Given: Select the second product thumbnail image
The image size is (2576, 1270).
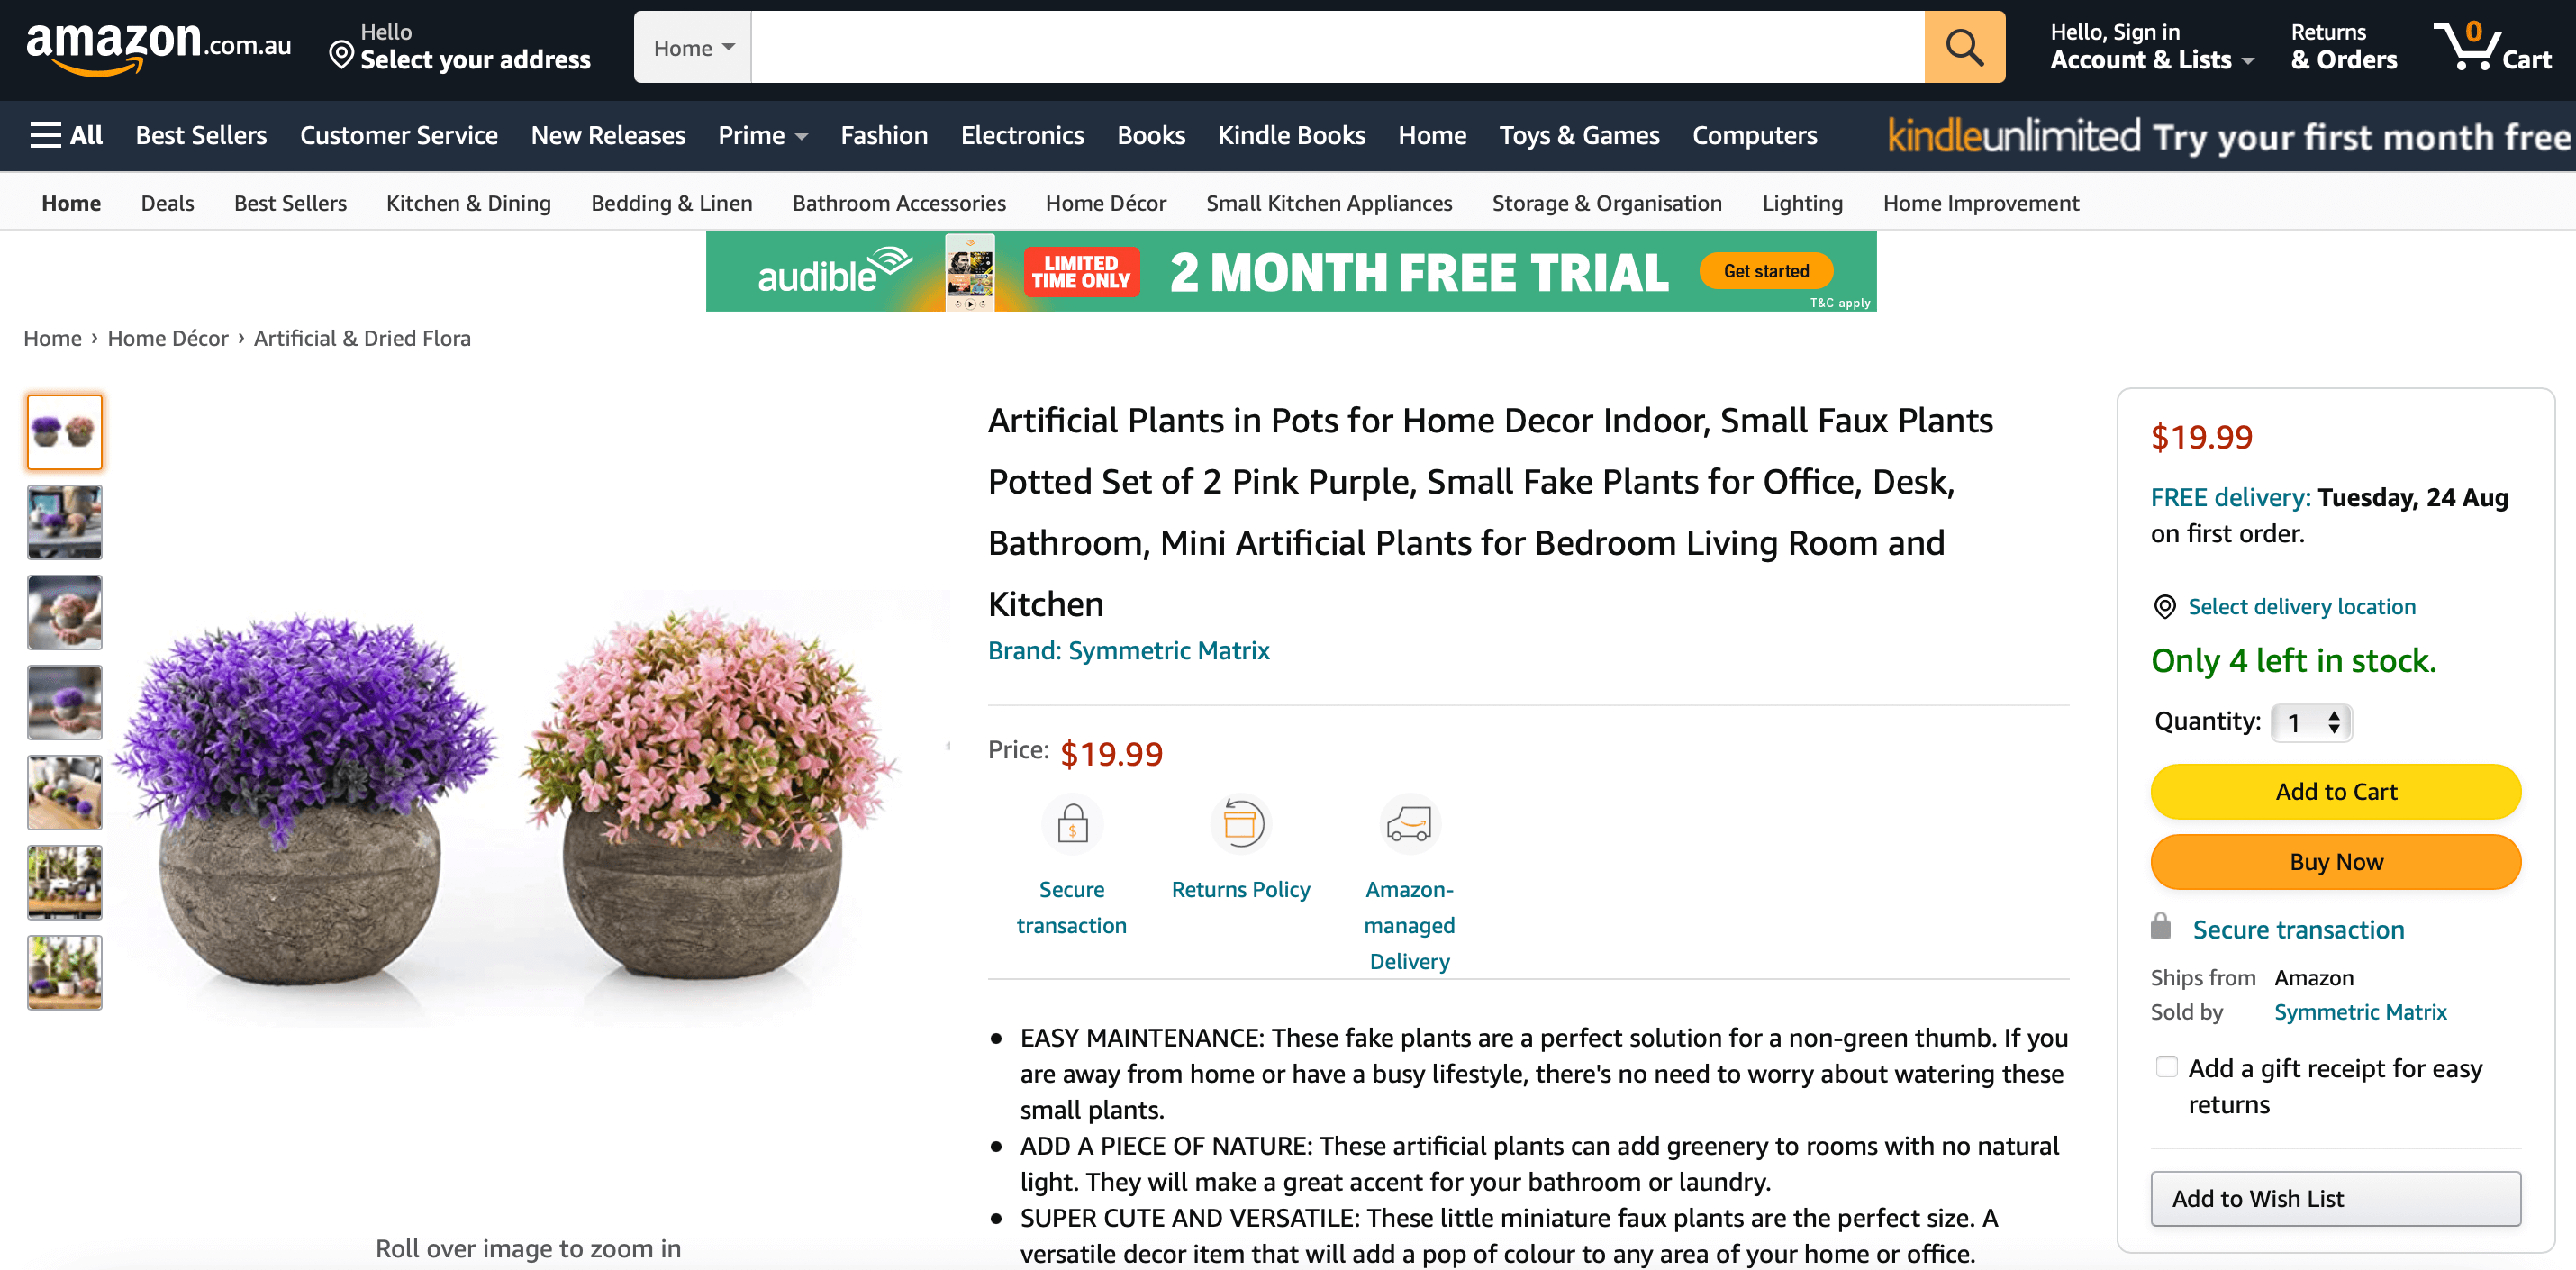Looking at the screenshot, I should pos(64,522).
